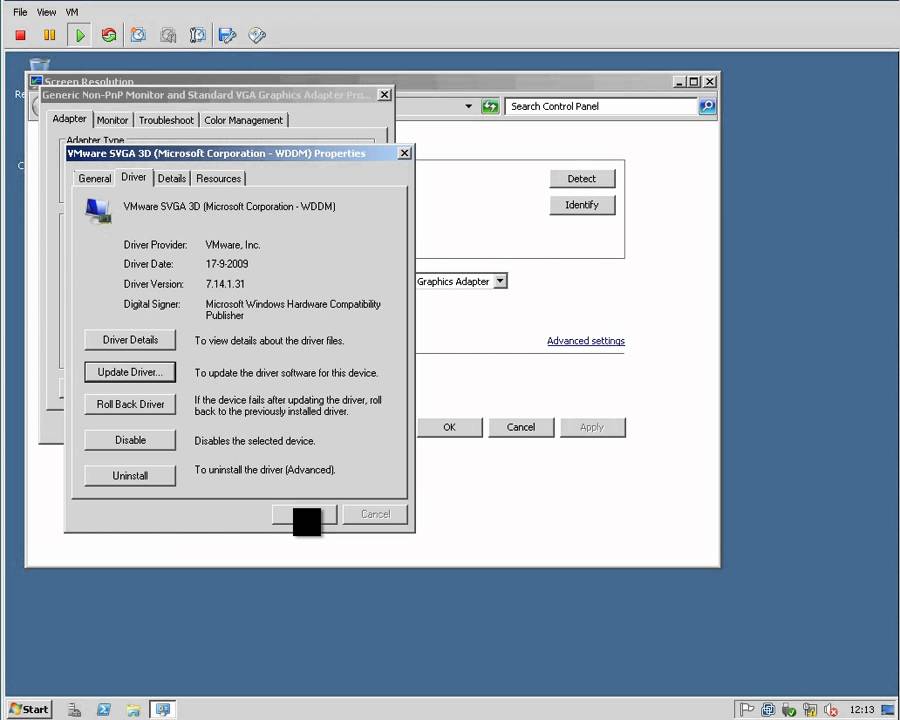
Task: Stop the virtual machine with red square
Action: (21, 35)
